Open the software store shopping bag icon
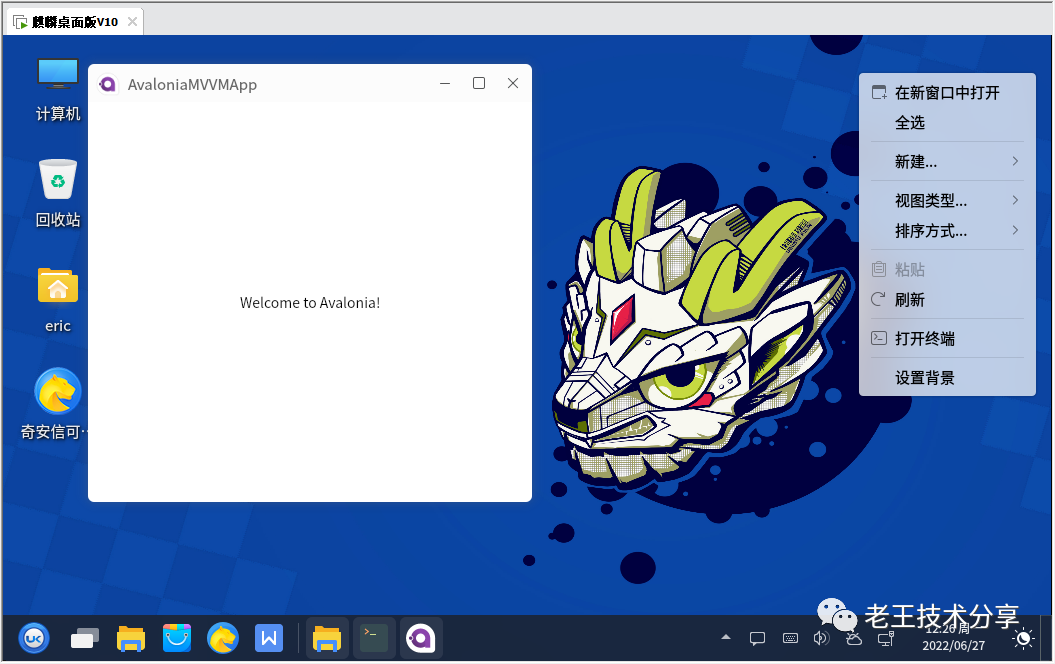1055x664 pixels. pyautogui.click(x=177, y=638)
